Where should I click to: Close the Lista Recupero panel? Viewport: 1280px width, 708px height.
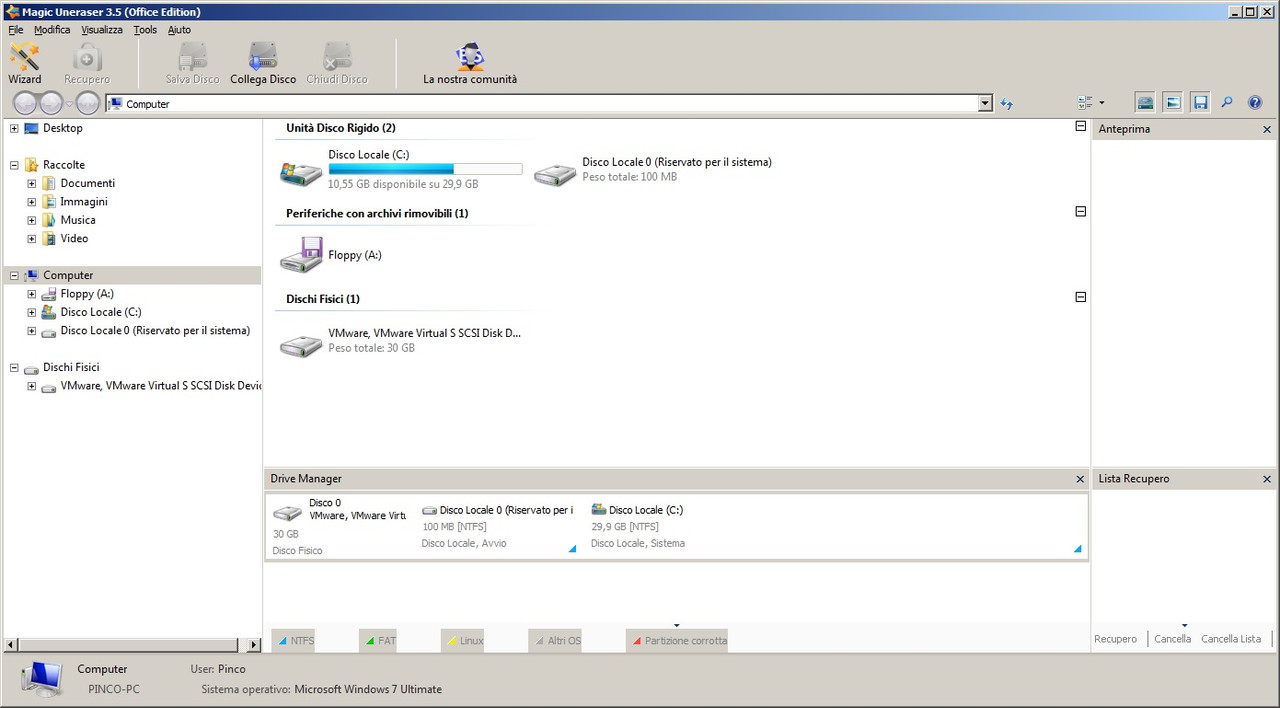pyautogui.click(x=1267, y=480)
